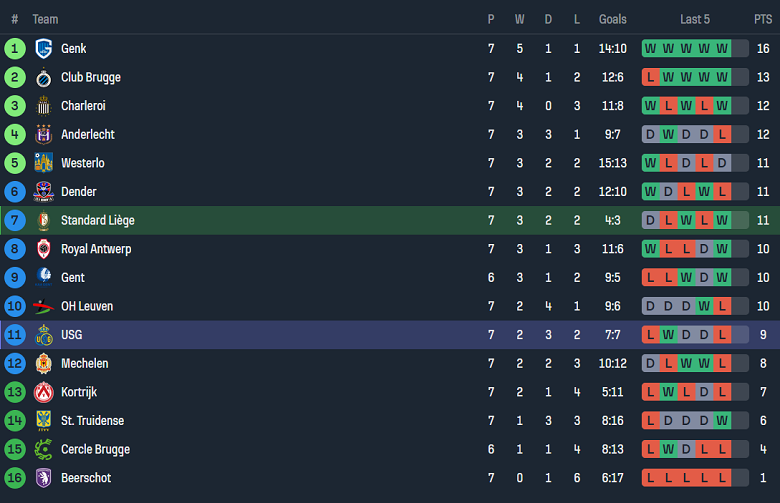Viewport: 780px width, 503px height.
Task: Click the Royal Antwerp crest icon
Action: coord(43,249)
